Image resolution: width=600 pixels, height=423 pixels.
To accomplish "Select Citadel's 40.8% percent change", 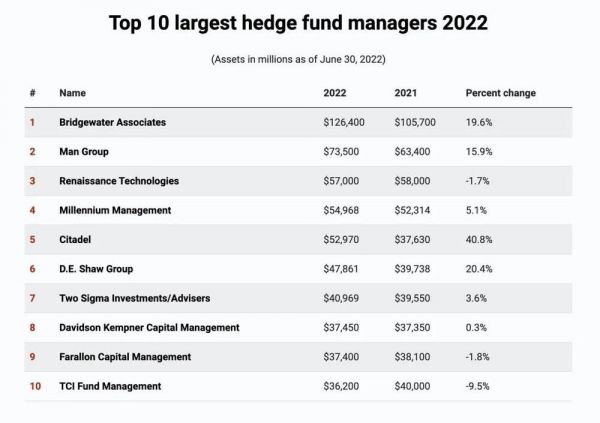I will [479, 240].
